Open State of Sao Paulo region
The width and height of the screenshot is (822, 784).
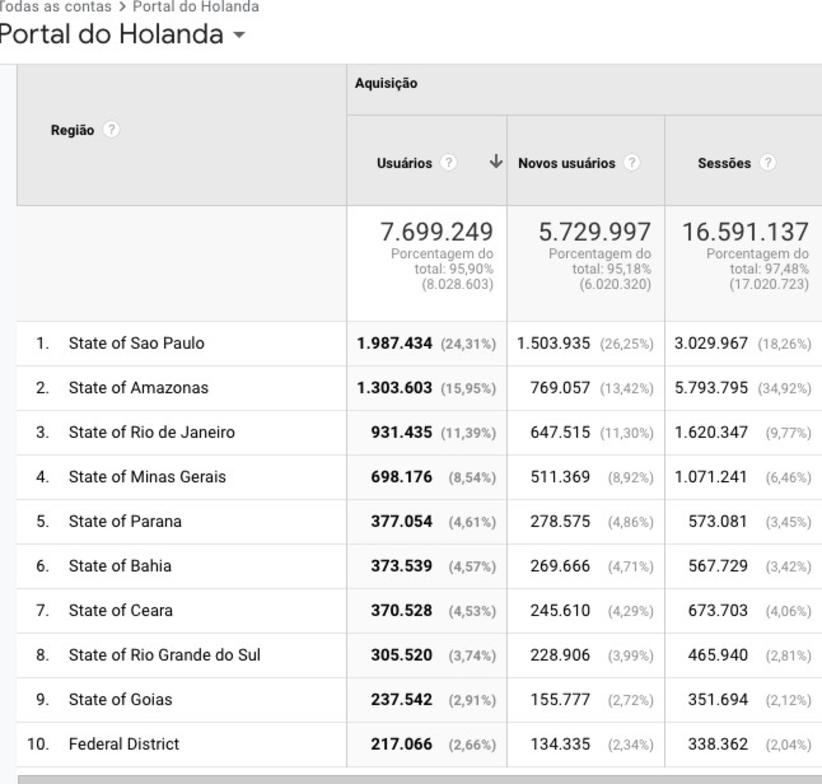[x=136, y=343]
